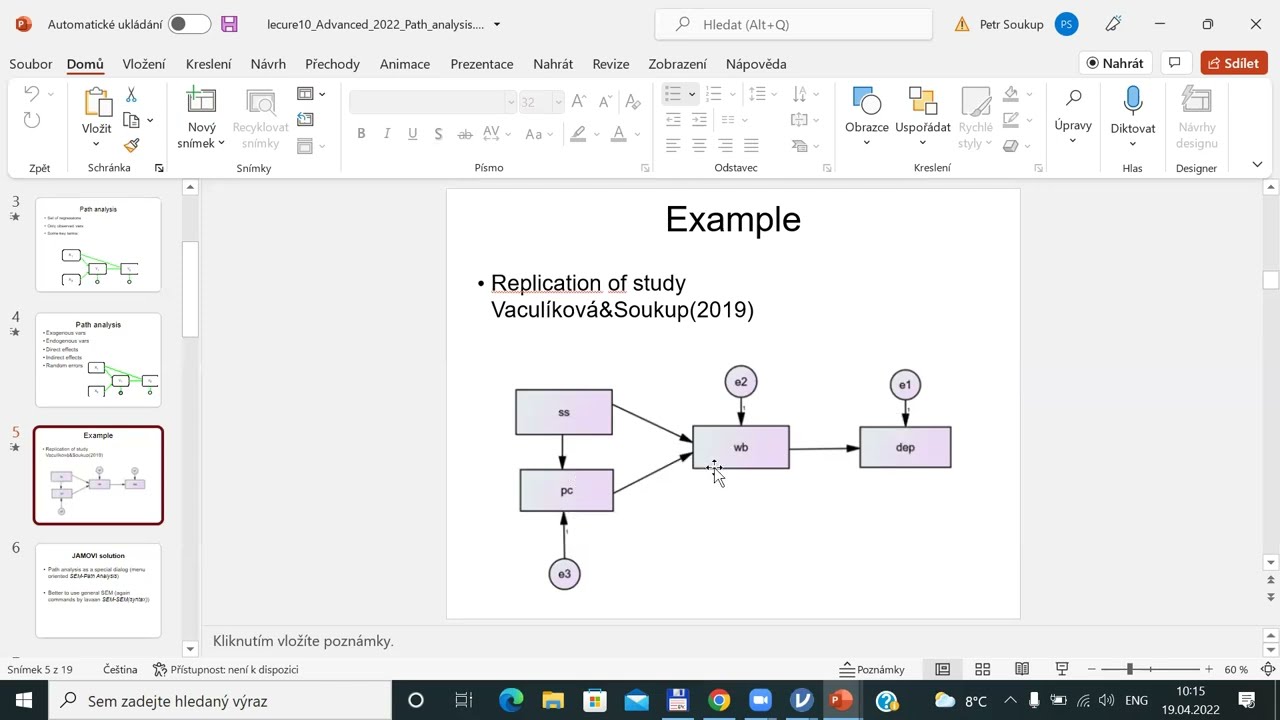Open Zoom from the taskbar

[760, 700]
